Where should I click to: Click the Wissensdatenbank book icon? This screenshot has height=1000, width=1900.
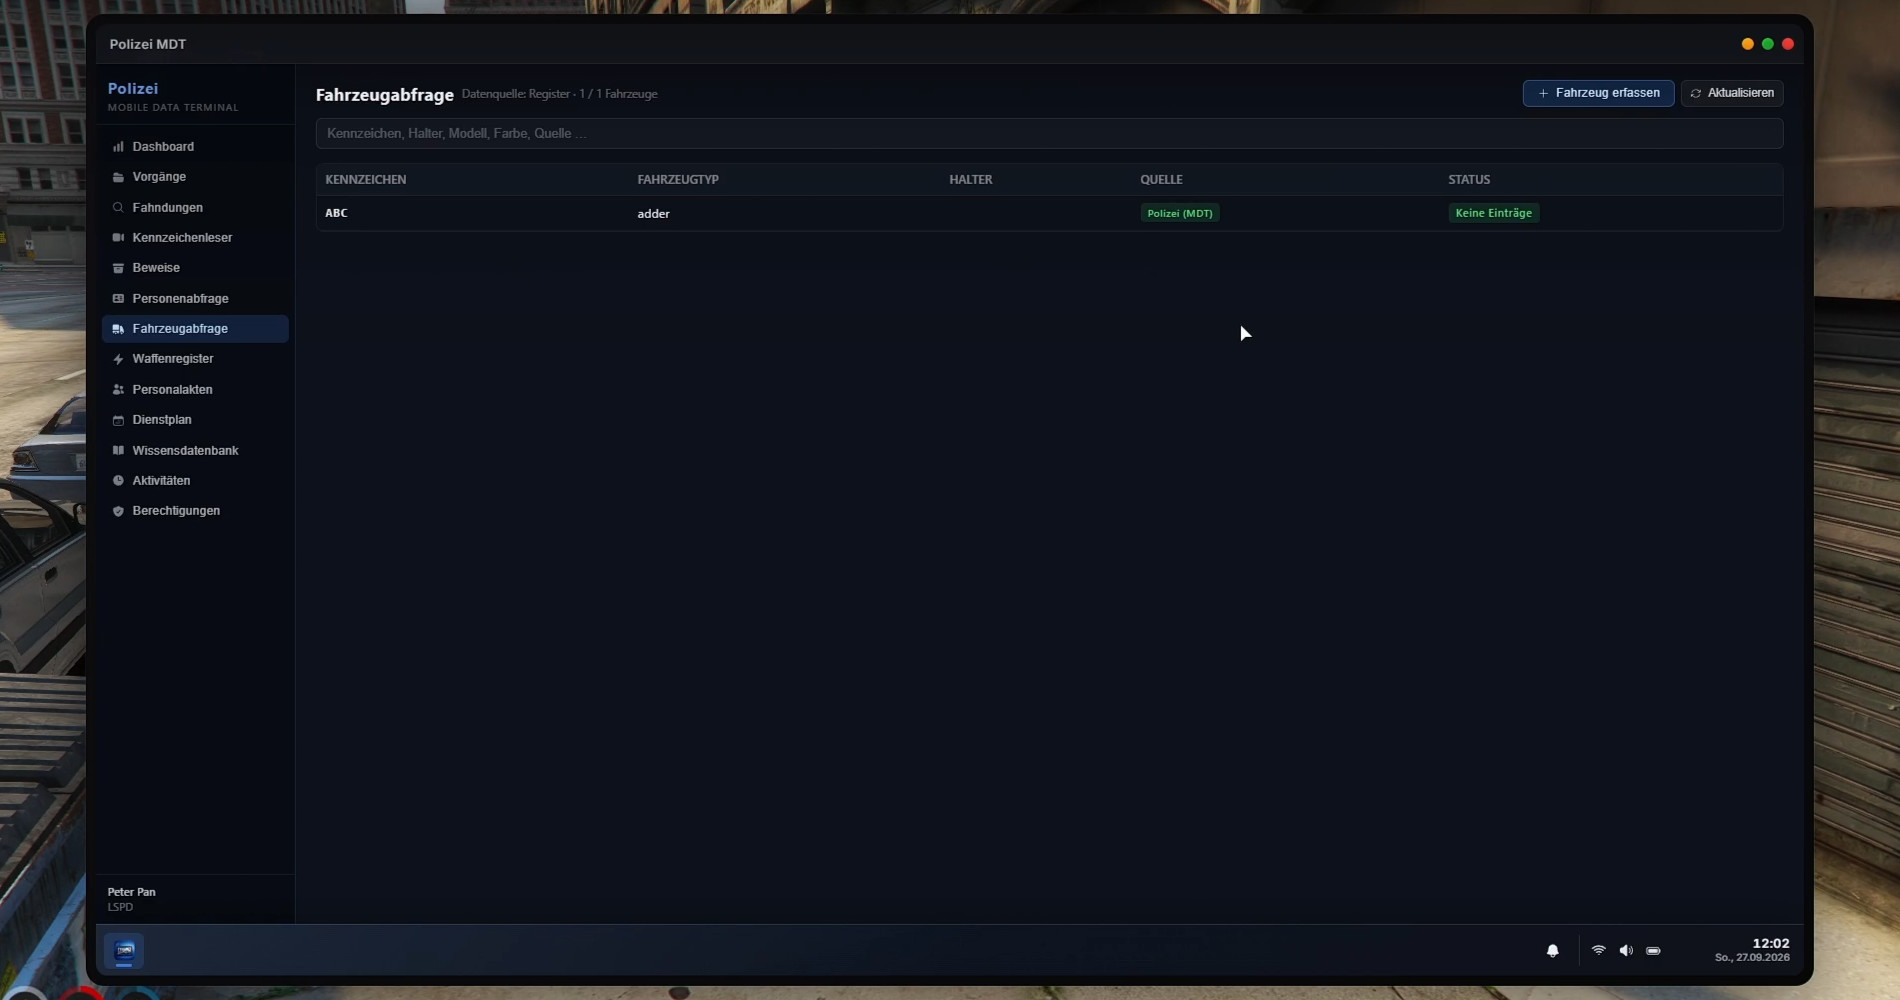[x=118, y=450]
